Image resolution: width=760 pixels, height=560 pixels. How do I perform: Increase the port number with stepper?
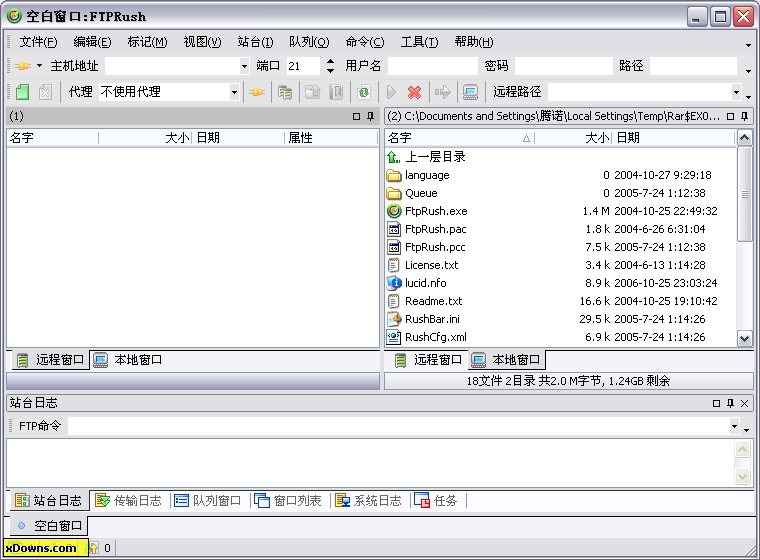tap(331, 61)
